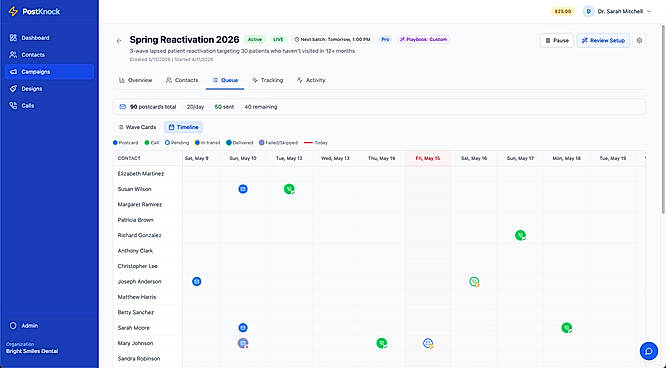Open the chat support bubble
This screenshot has width=666, height=368.
tap(649, 351)
